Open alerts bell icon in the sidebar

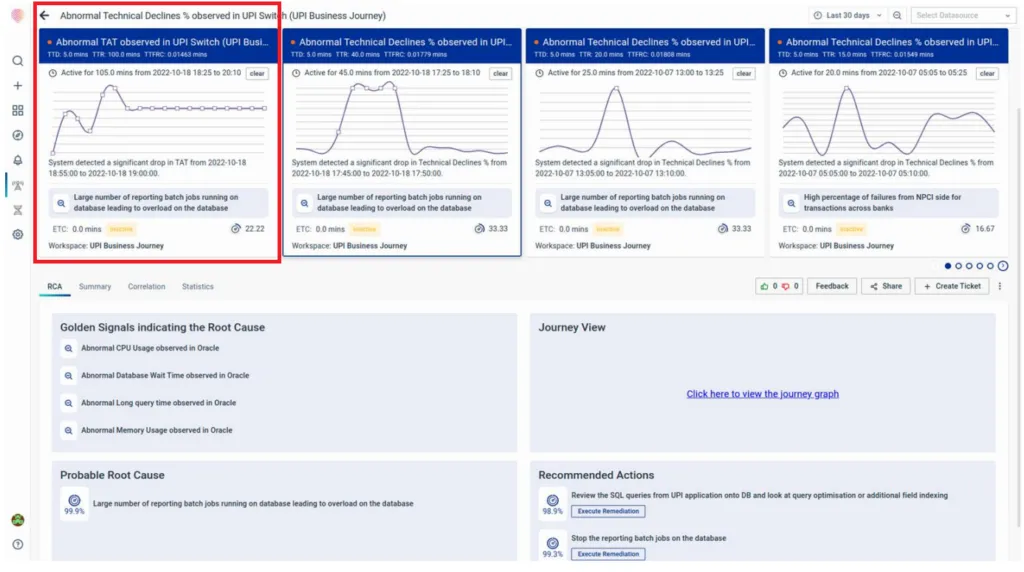point(18,160)
